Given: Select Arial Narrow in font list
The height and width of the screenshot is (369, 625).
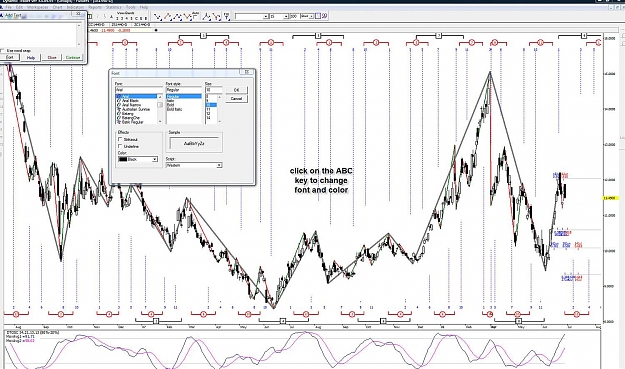Looking at the screenshot, I should click(131, 105).
